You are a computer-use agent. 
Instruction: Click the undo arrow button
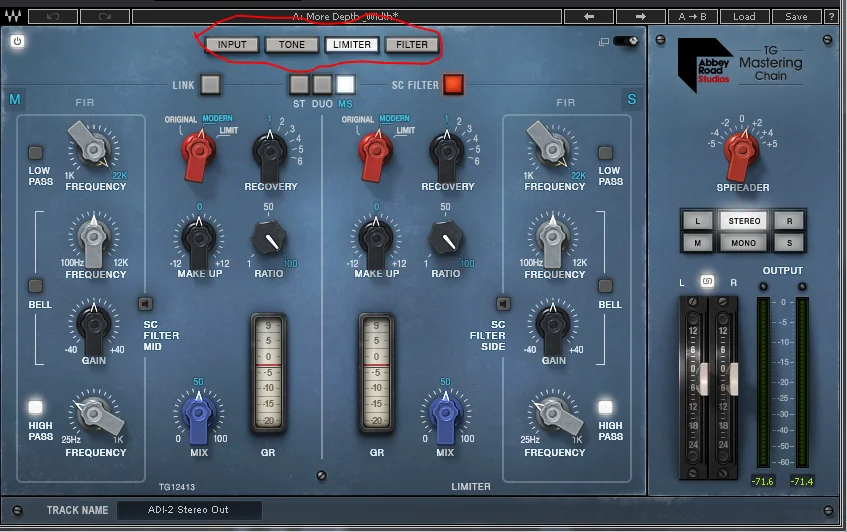pyautogui.click(x=52, y=16)
